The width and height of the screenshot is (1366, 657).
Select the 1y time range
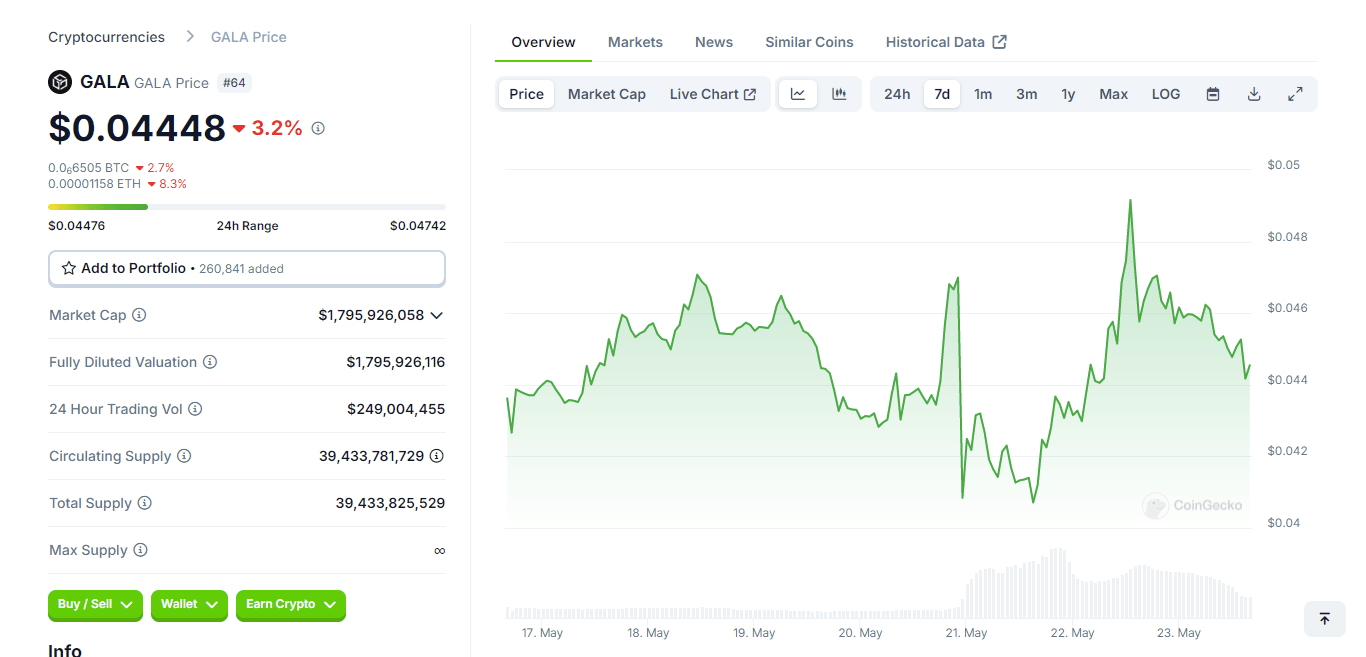(x=1068, y=94)
